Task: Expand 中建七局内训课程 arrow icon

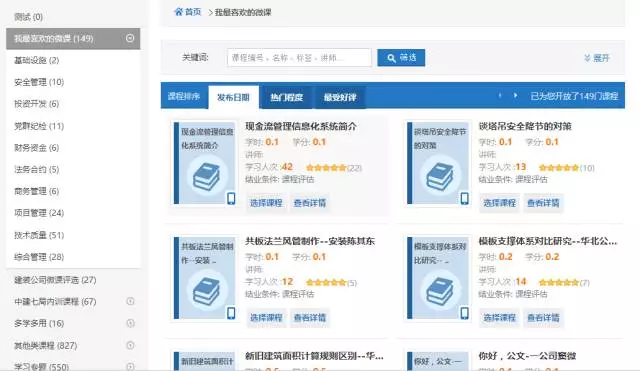Action: coord(130,301)
